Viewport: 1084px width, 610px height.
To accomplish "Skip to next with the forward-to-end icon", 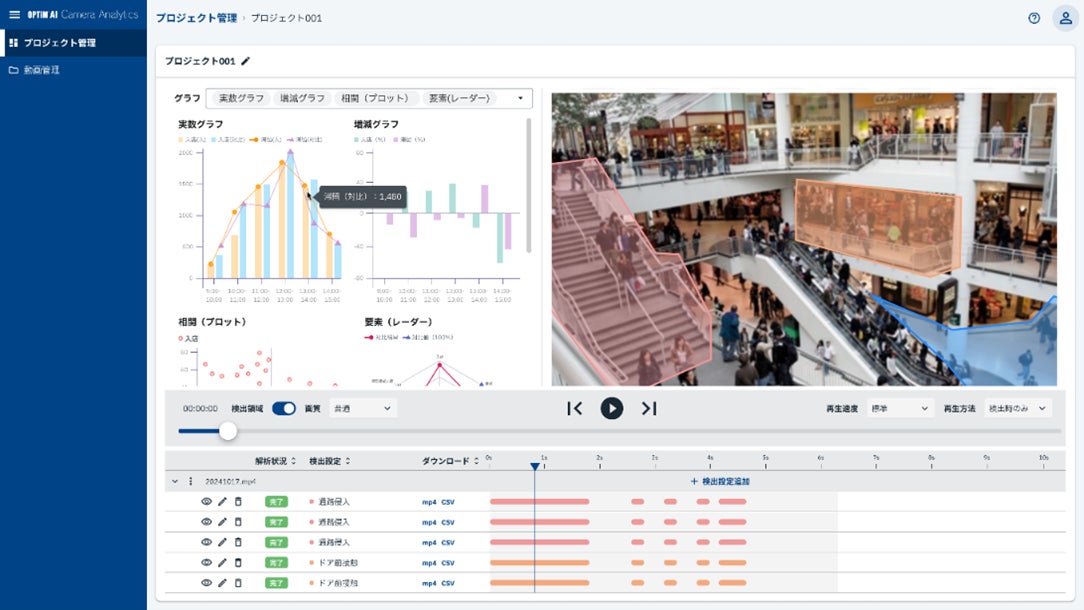I will point(649,408).
